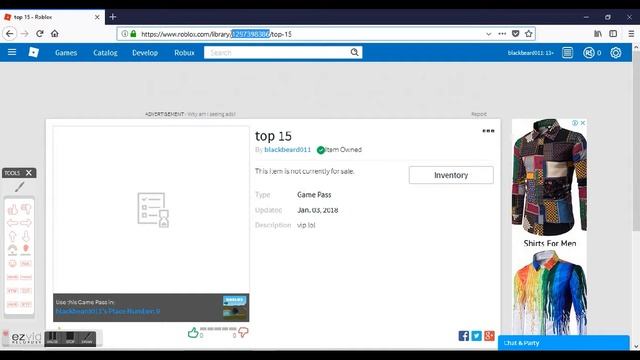Image resolution: width=640 pixels, height=360 pixels.
Task: Pick the thumbs-down stamp in tools
Action: tap(26, 209)
